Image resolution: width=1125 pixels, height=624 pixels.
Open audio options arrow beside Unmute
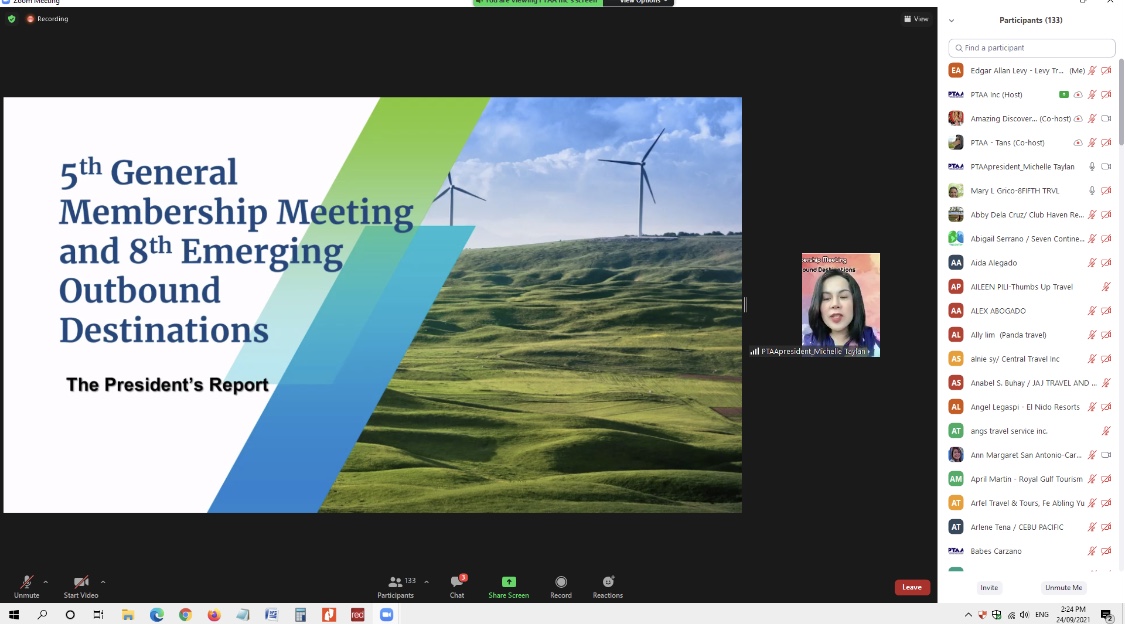45,582
